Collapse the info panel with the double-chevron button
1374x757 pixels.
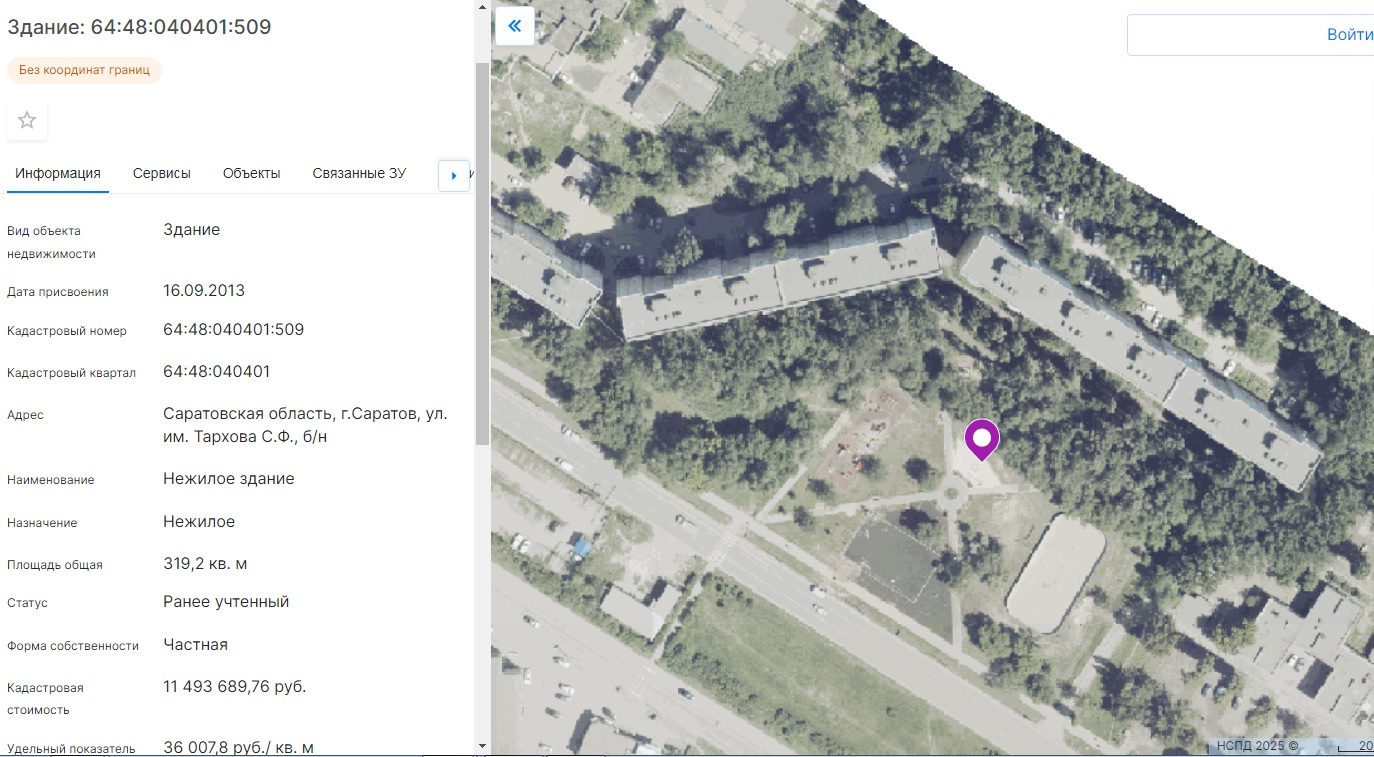(x=514, y=26)
